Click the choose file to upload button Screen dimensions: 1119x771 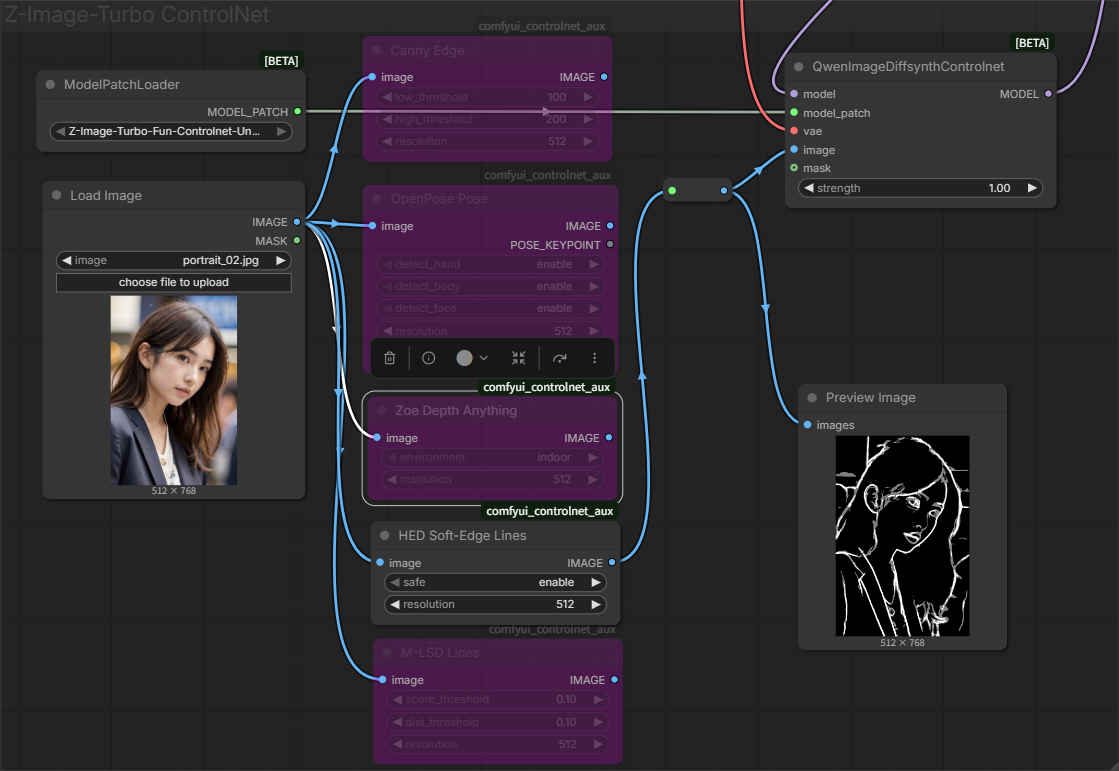pos(173,282)
